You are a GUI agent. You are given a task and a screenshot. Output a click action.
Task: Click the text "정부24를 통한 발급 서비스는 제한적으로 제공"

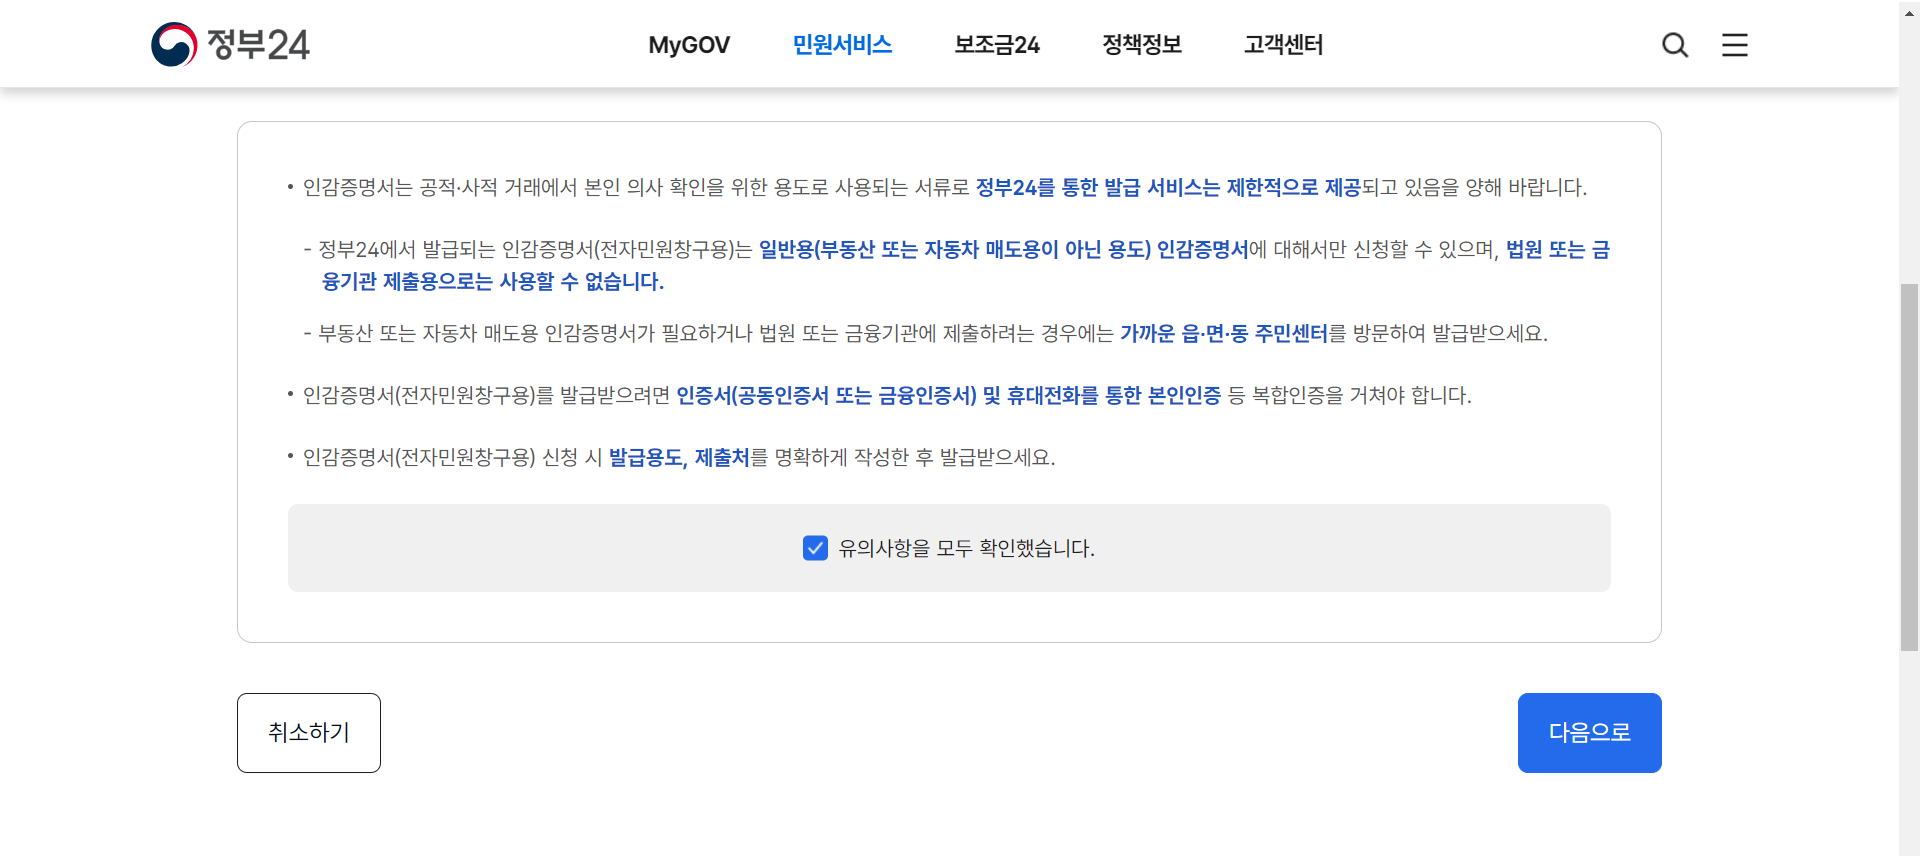coord(1168,187)
